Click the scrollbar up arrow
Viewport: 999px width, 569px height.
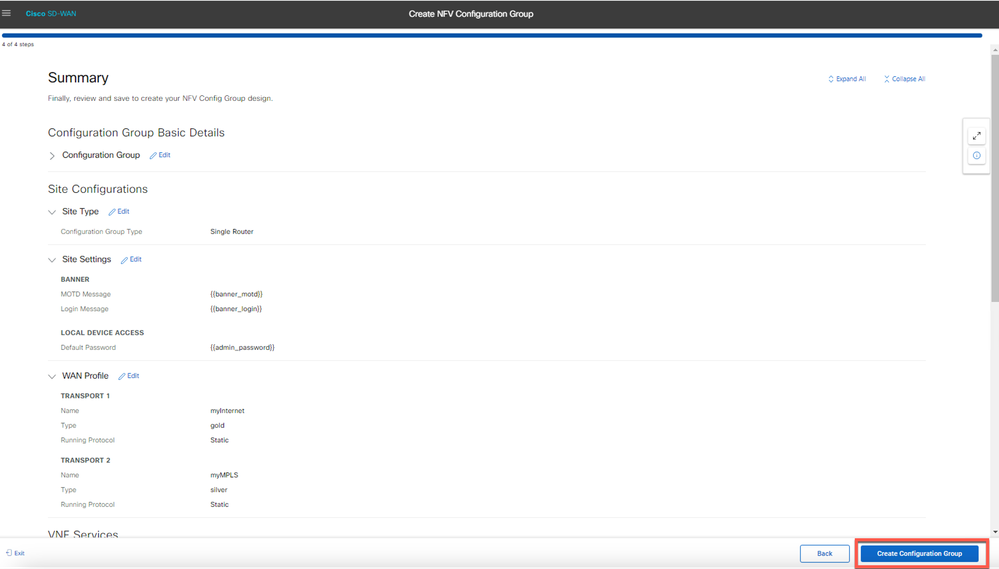[995, 49]
